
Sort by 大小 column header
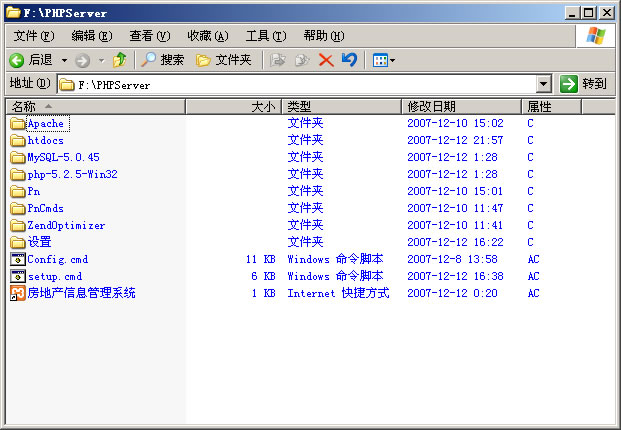click(262, 106)
